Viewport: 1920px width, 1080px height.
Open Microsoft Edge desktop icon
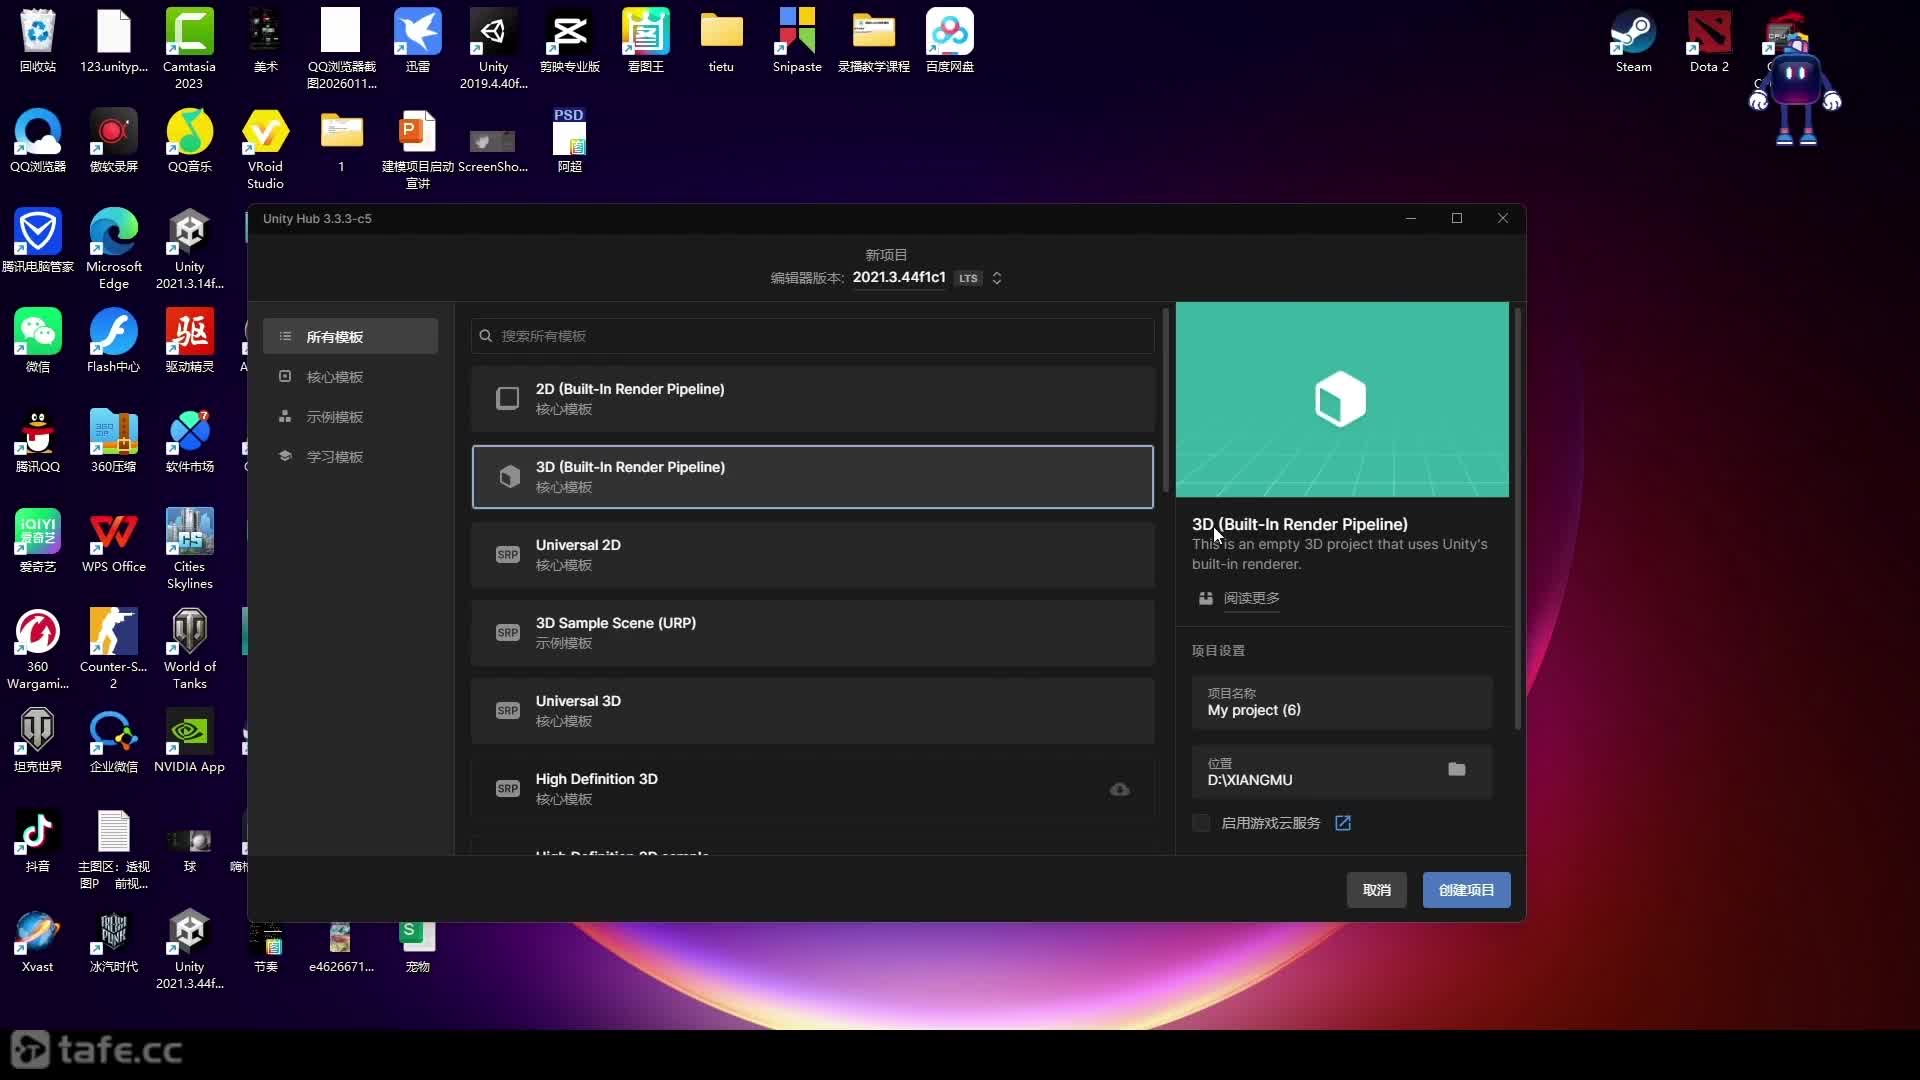[114, 250]
